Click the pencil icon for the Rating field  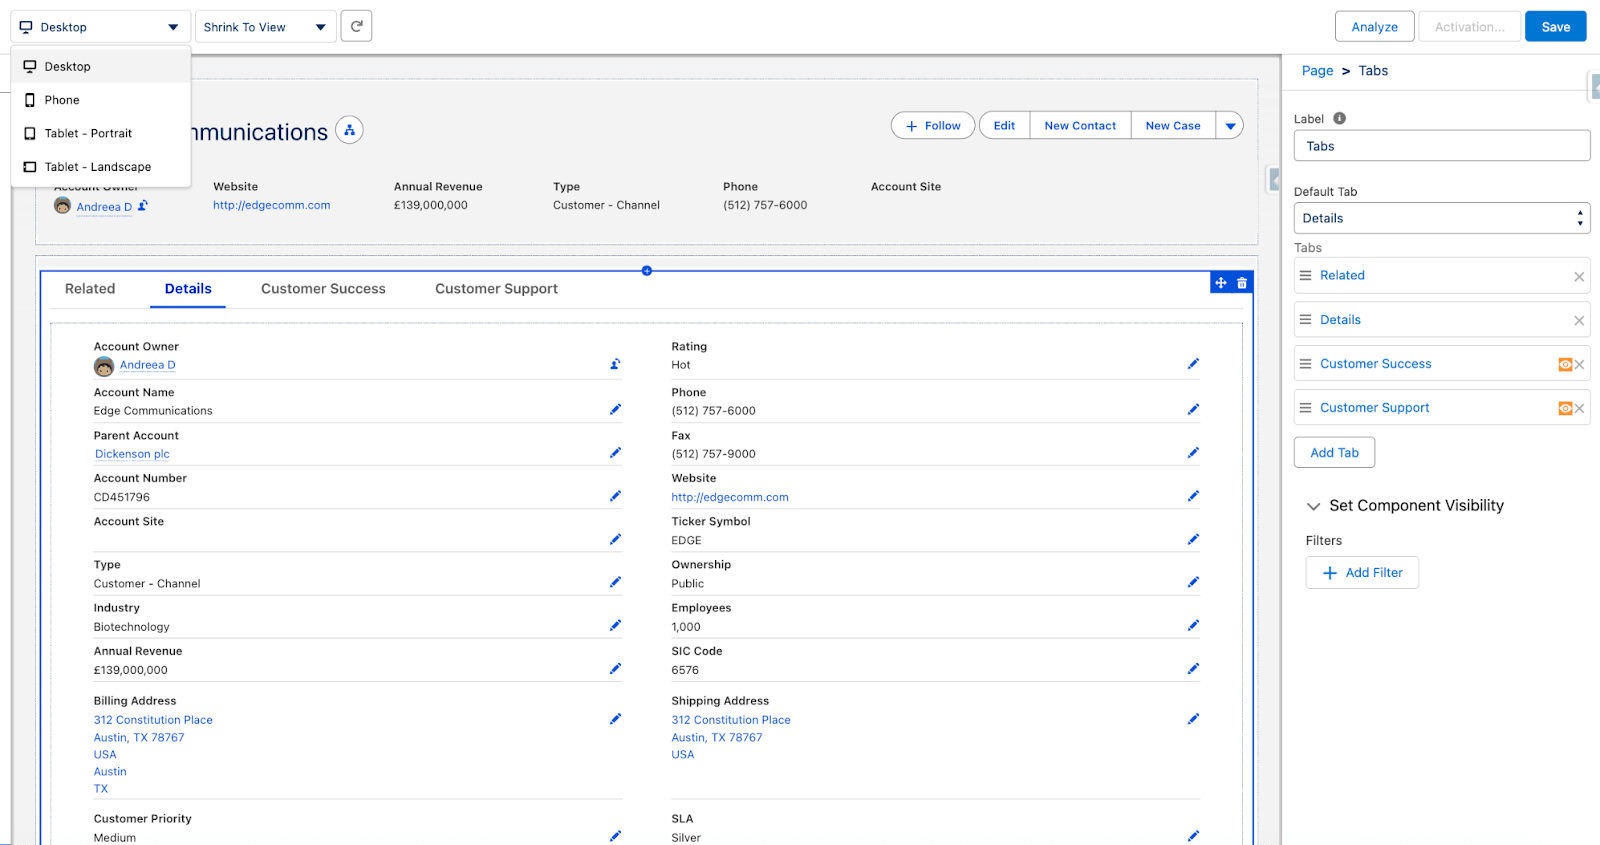(x=1193, y=364)
